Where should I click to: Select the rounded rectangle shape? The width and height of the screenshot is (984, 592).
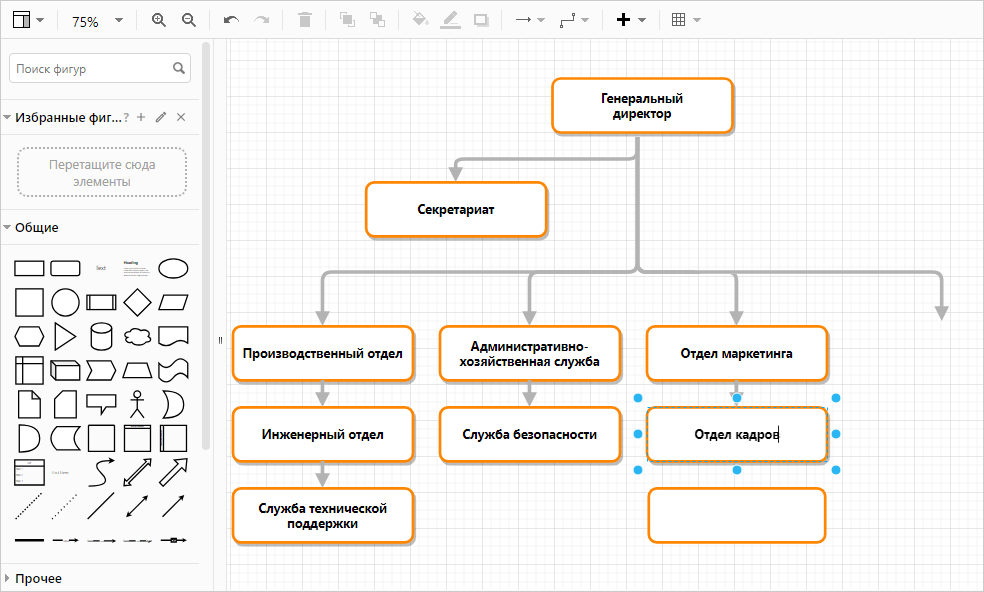tap(65, 269)
